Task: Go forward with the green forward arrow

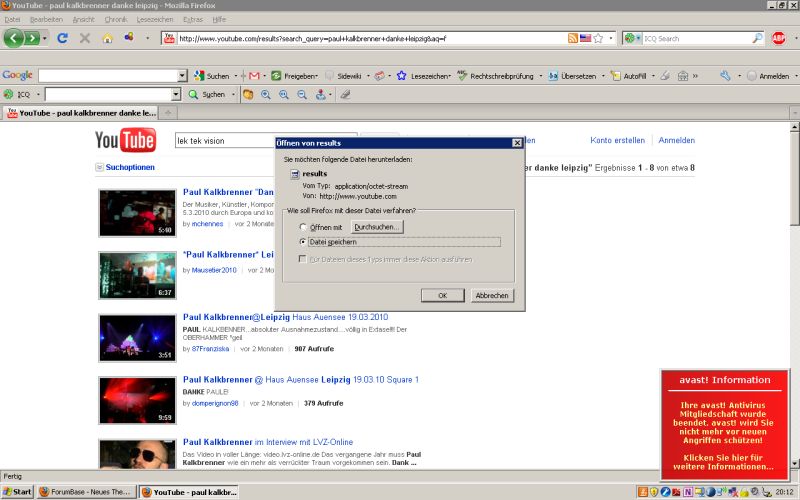Action: tap(32, 38)
